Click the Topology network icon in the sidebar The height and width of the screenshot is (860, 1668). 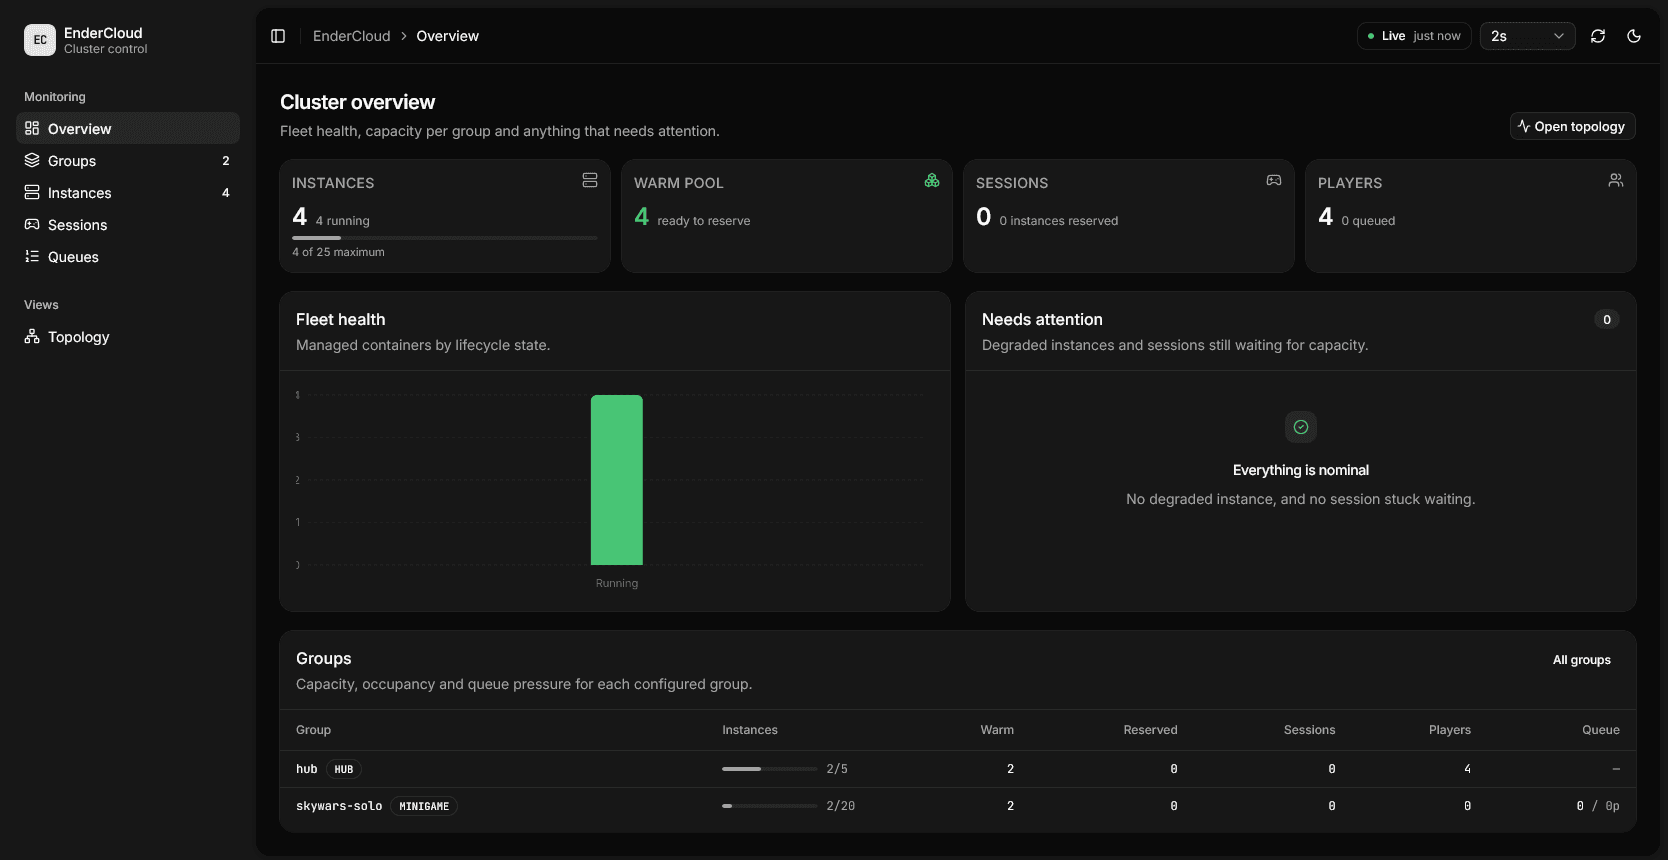coord(32,336)
